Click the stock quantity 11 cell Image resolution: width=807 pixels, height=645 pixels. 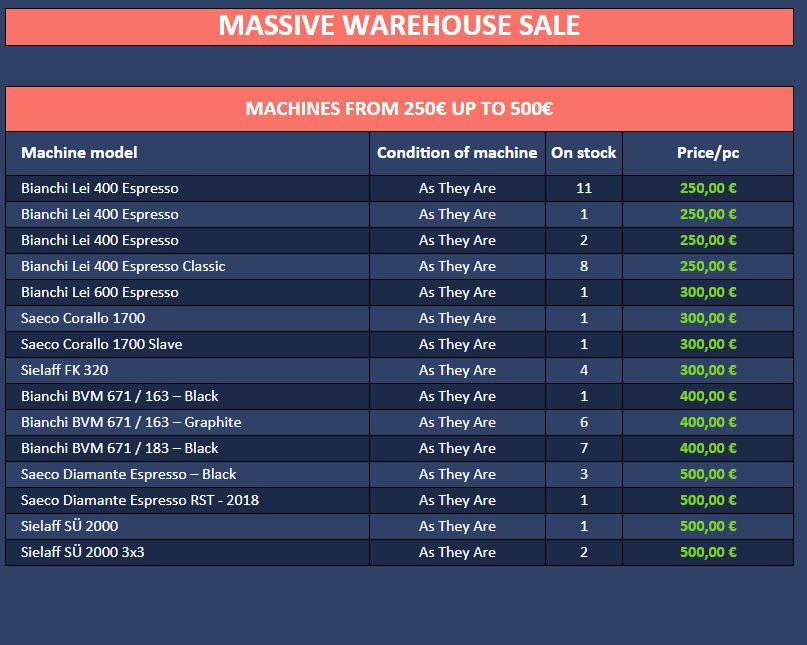coord(584,188)
